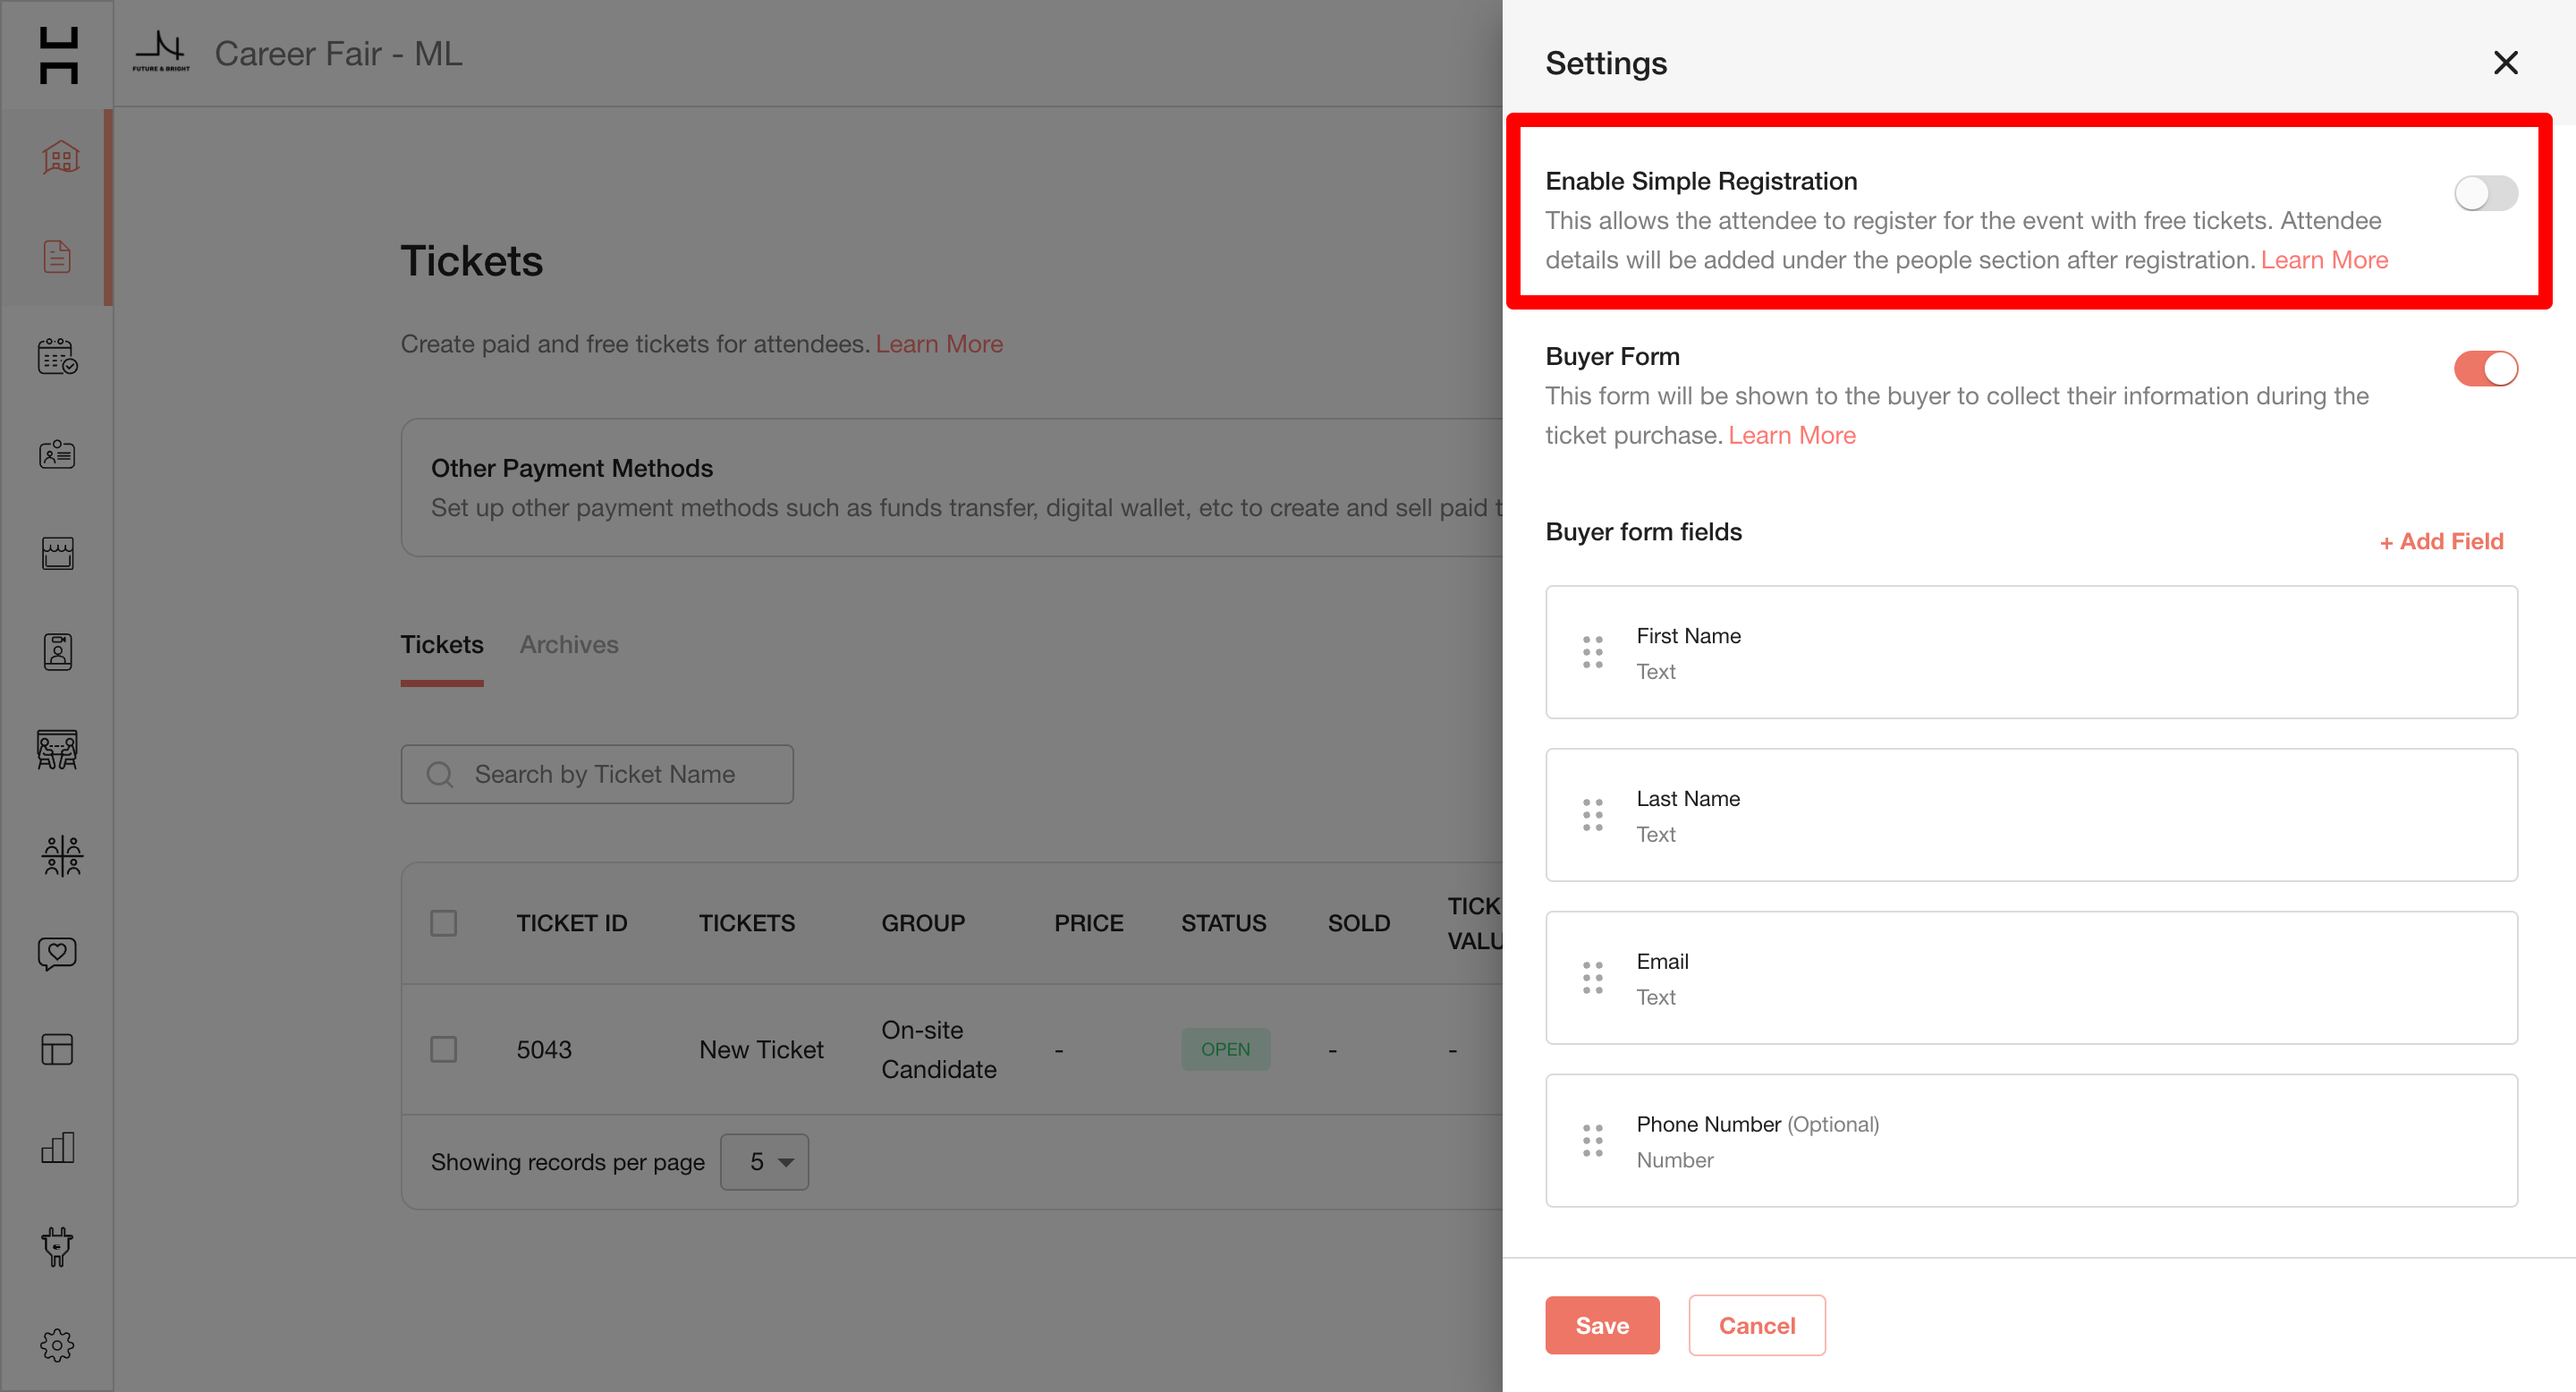Click the STATUS column header

1223,923
